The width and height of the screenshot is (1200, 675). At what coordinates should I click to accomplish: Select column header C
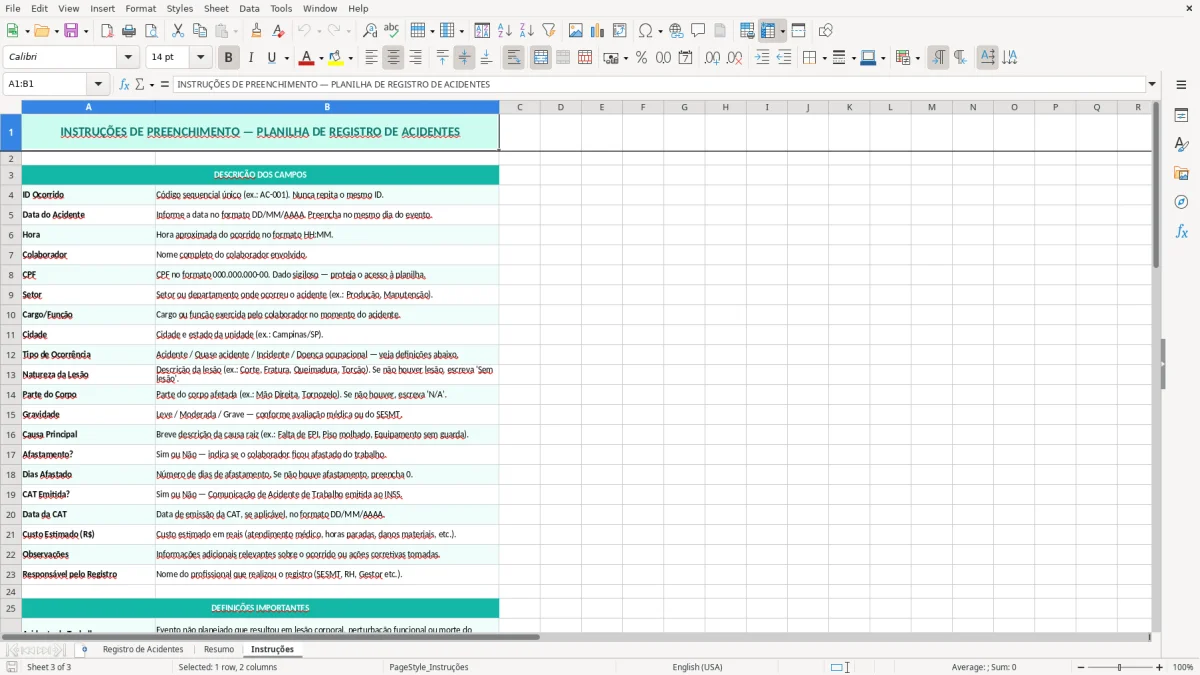click(x=519, y=107)
